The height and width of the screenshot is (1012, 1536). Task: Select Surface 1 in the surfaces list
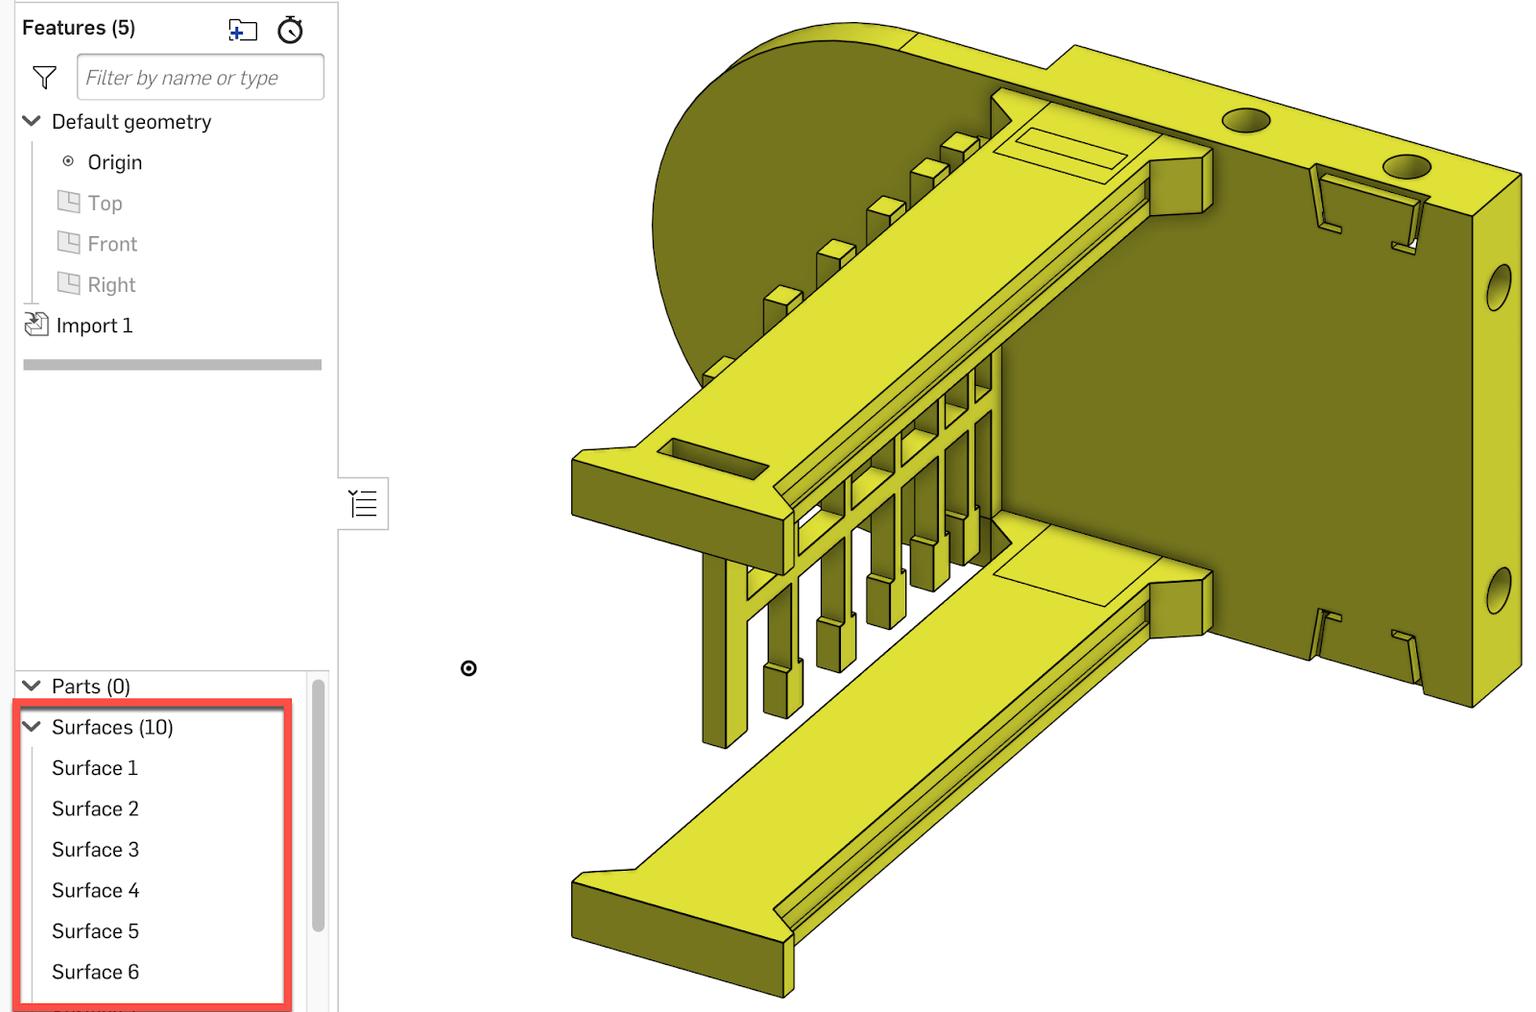pyautogui.click(x=95, y=767)
